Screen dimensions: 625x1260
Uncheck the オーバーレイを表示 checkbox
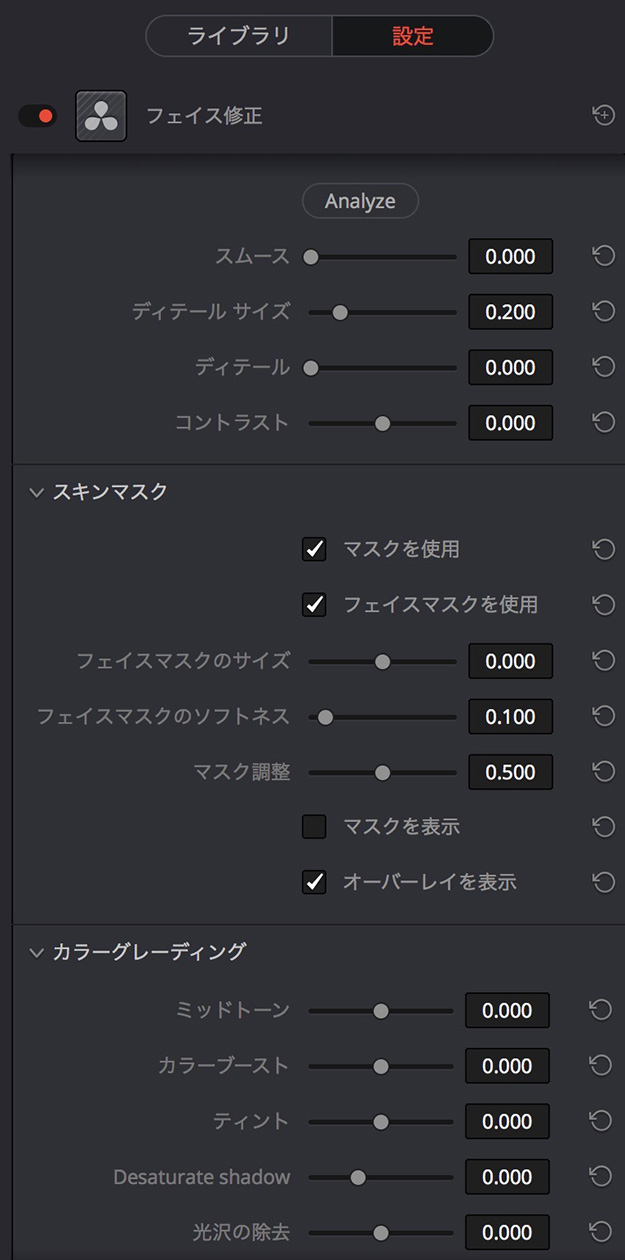point(314,883)
